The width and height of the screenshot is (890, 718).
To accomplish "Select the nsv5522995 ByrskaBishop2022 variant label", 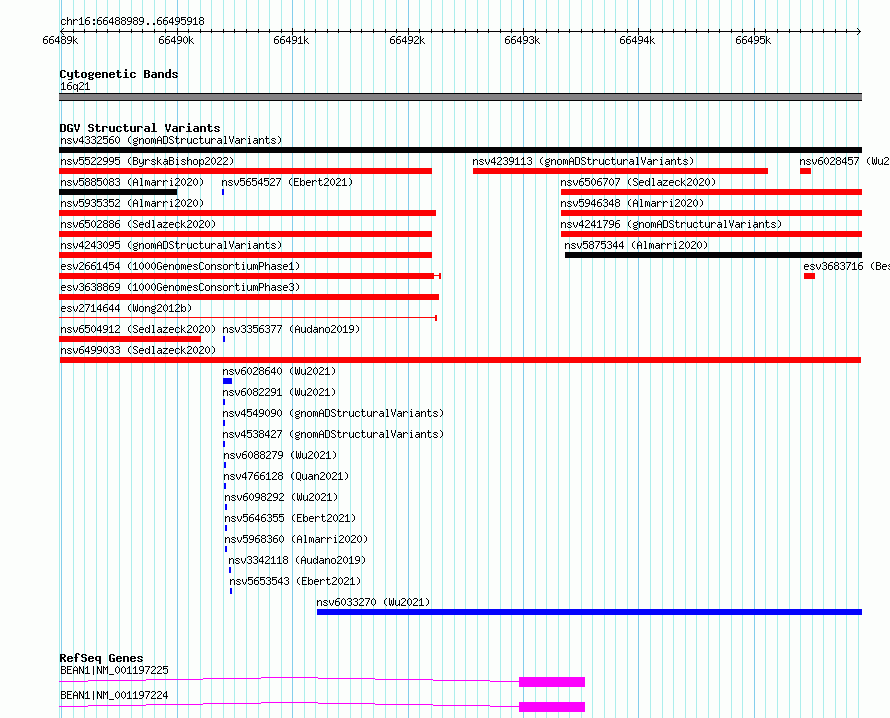I will click(x=147, y=161).
